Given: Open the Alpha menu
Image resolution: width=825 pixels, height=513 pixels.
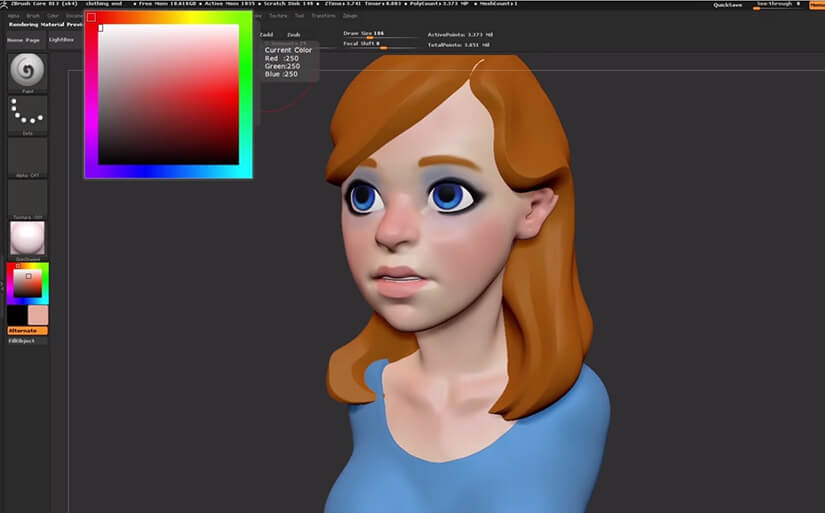Looking at the screenshot, I should pos(14,16).
